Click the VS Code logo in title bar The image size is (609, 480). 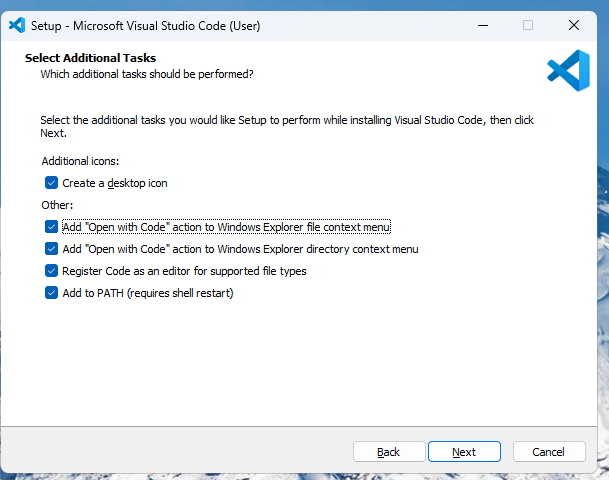pos(17,26)
